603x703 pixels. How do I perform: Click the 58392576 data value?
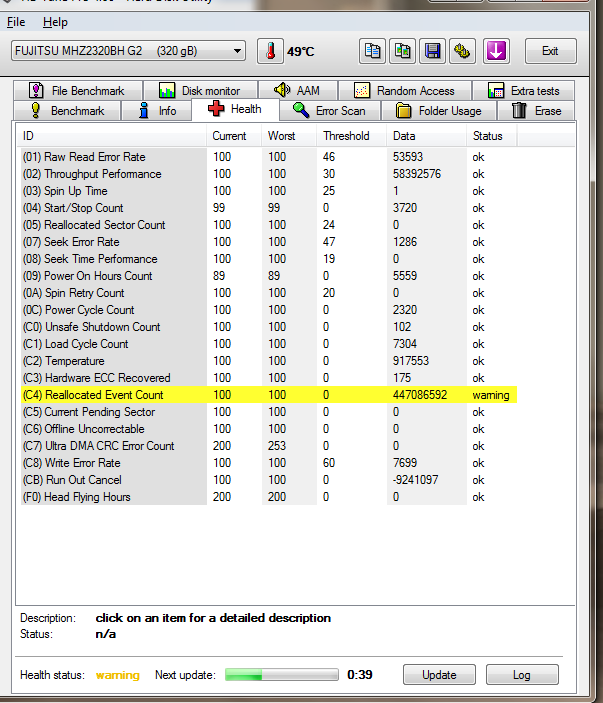coord(417,174)
